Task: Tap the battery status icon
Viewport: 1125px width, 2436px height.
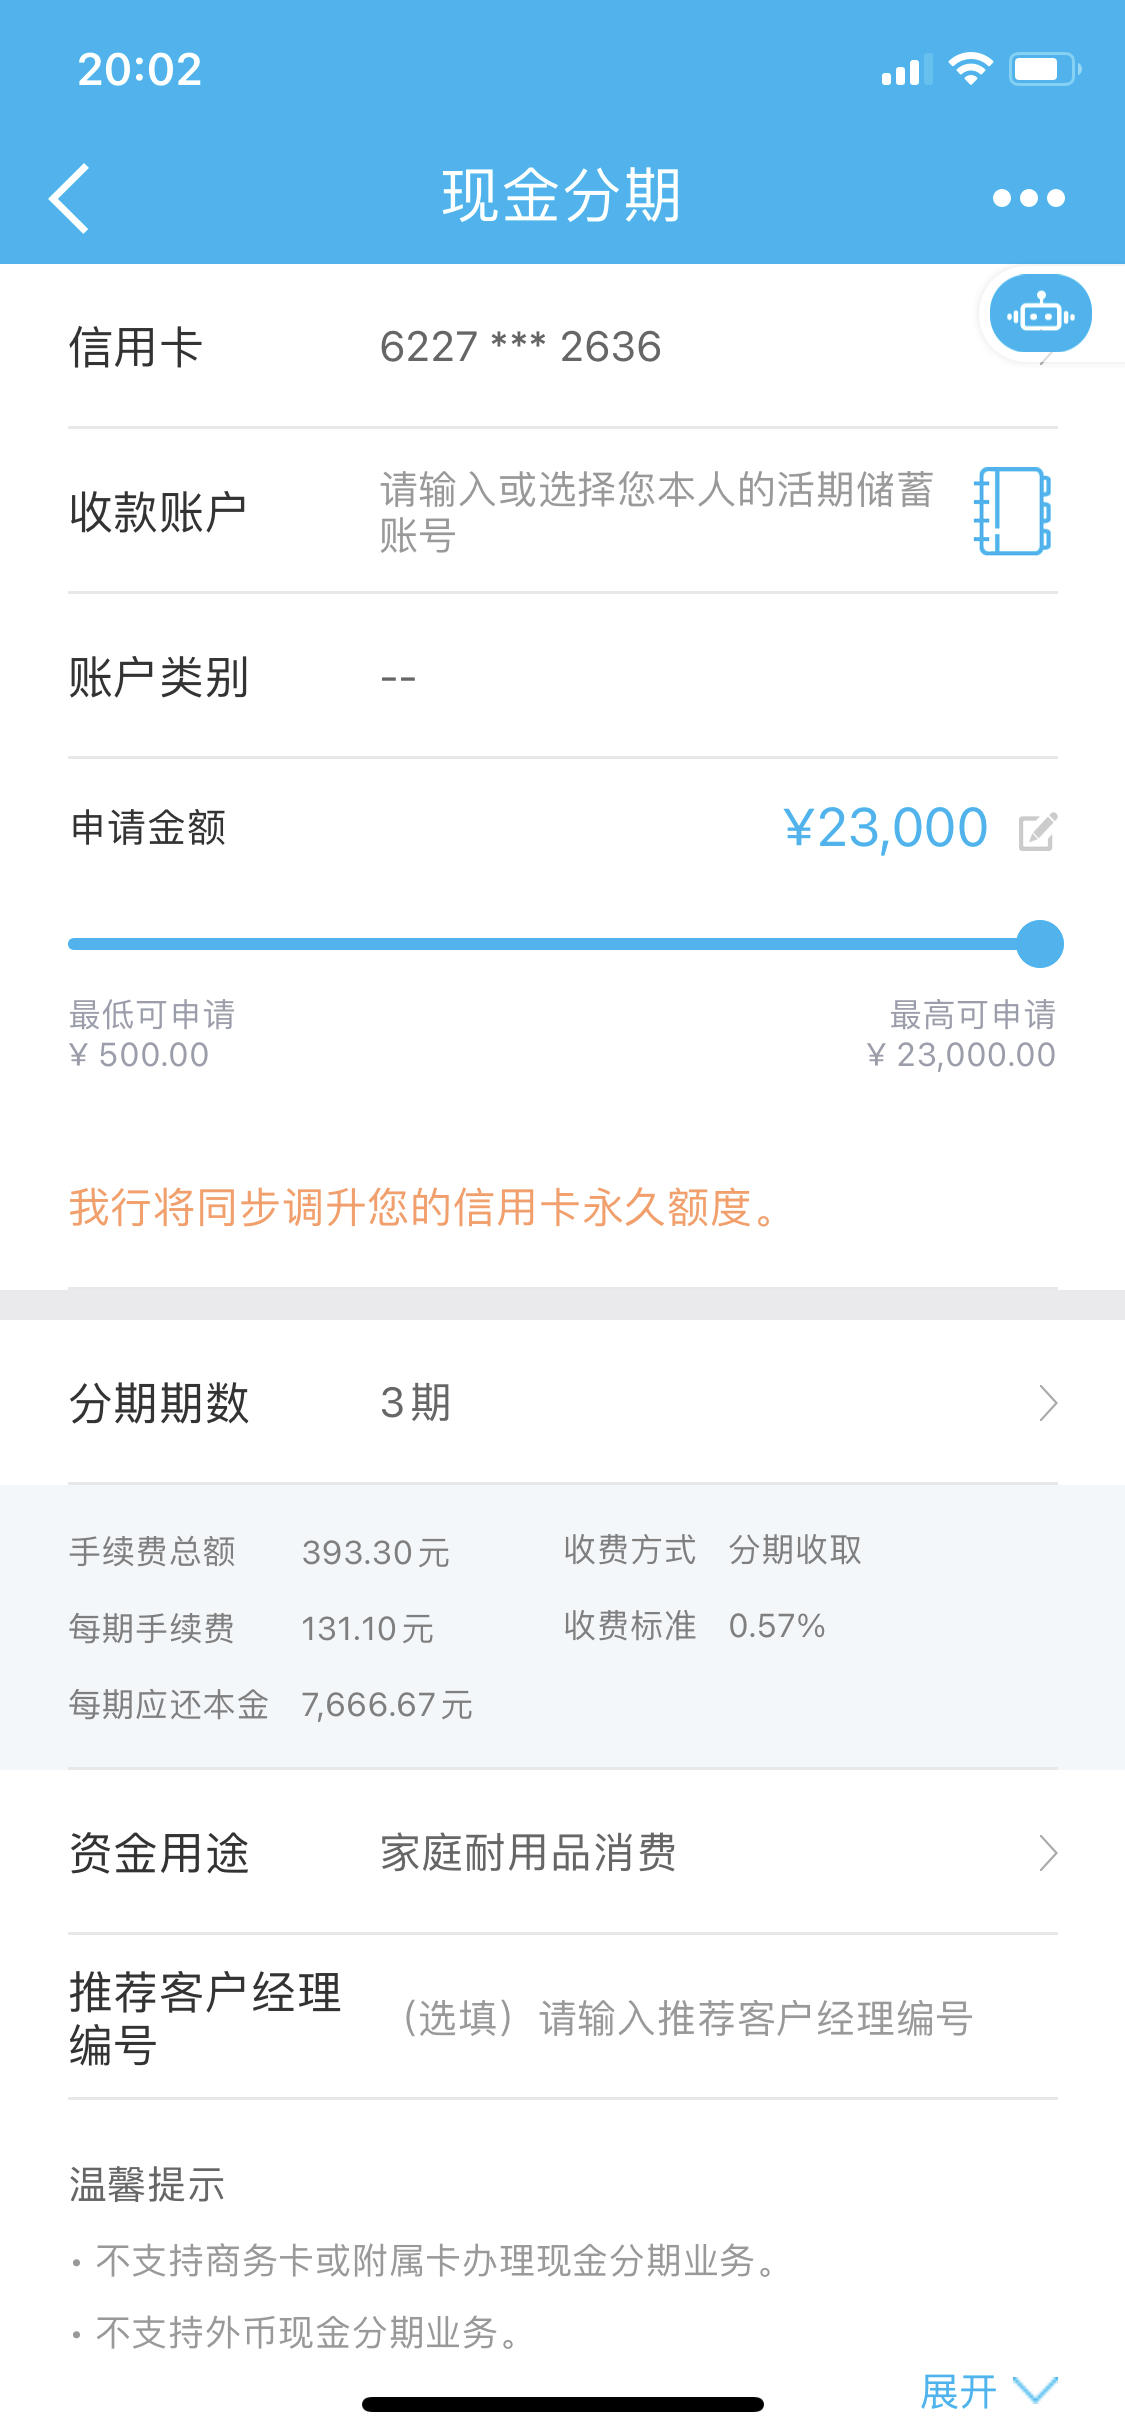Action: [x=1045, y=69]
